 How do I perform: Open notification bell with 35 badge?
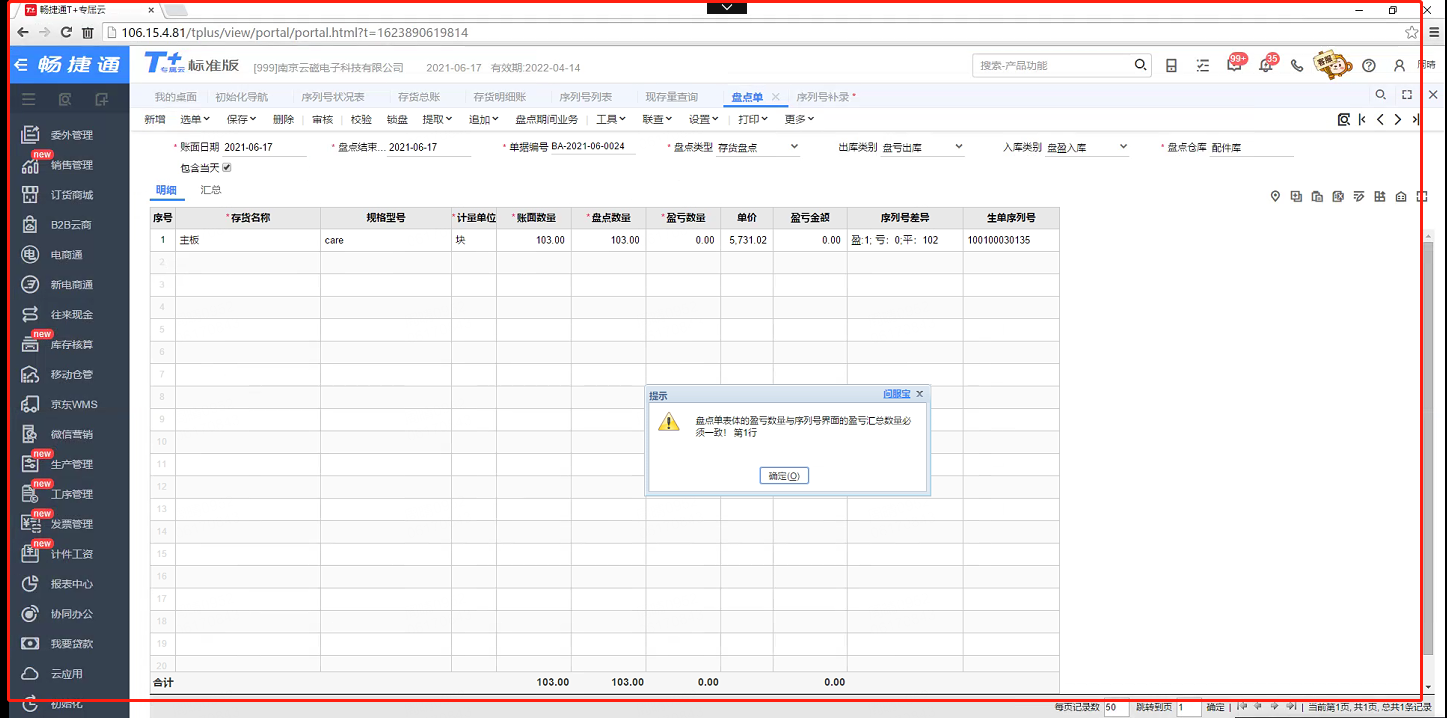pyautogui.click(x=1267, y=65)
